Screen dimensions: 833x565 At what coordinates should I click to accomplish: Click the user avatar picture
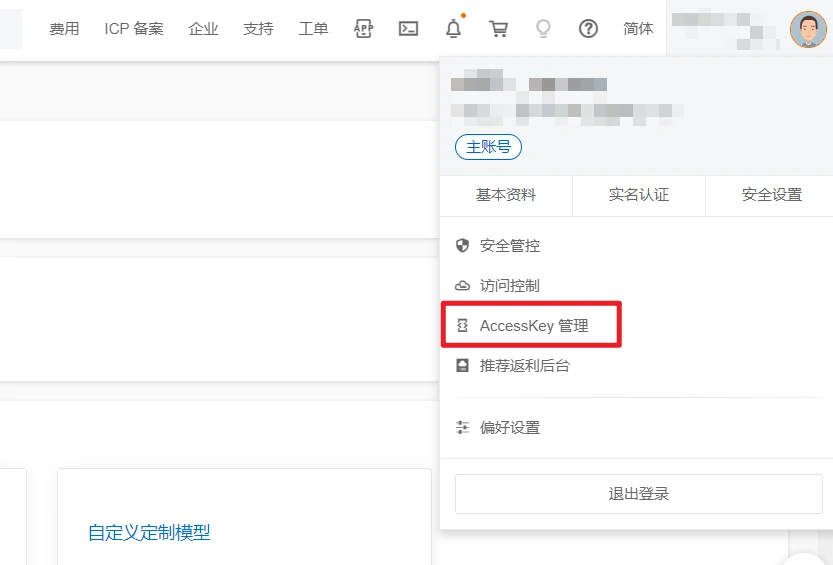point(808,29)
